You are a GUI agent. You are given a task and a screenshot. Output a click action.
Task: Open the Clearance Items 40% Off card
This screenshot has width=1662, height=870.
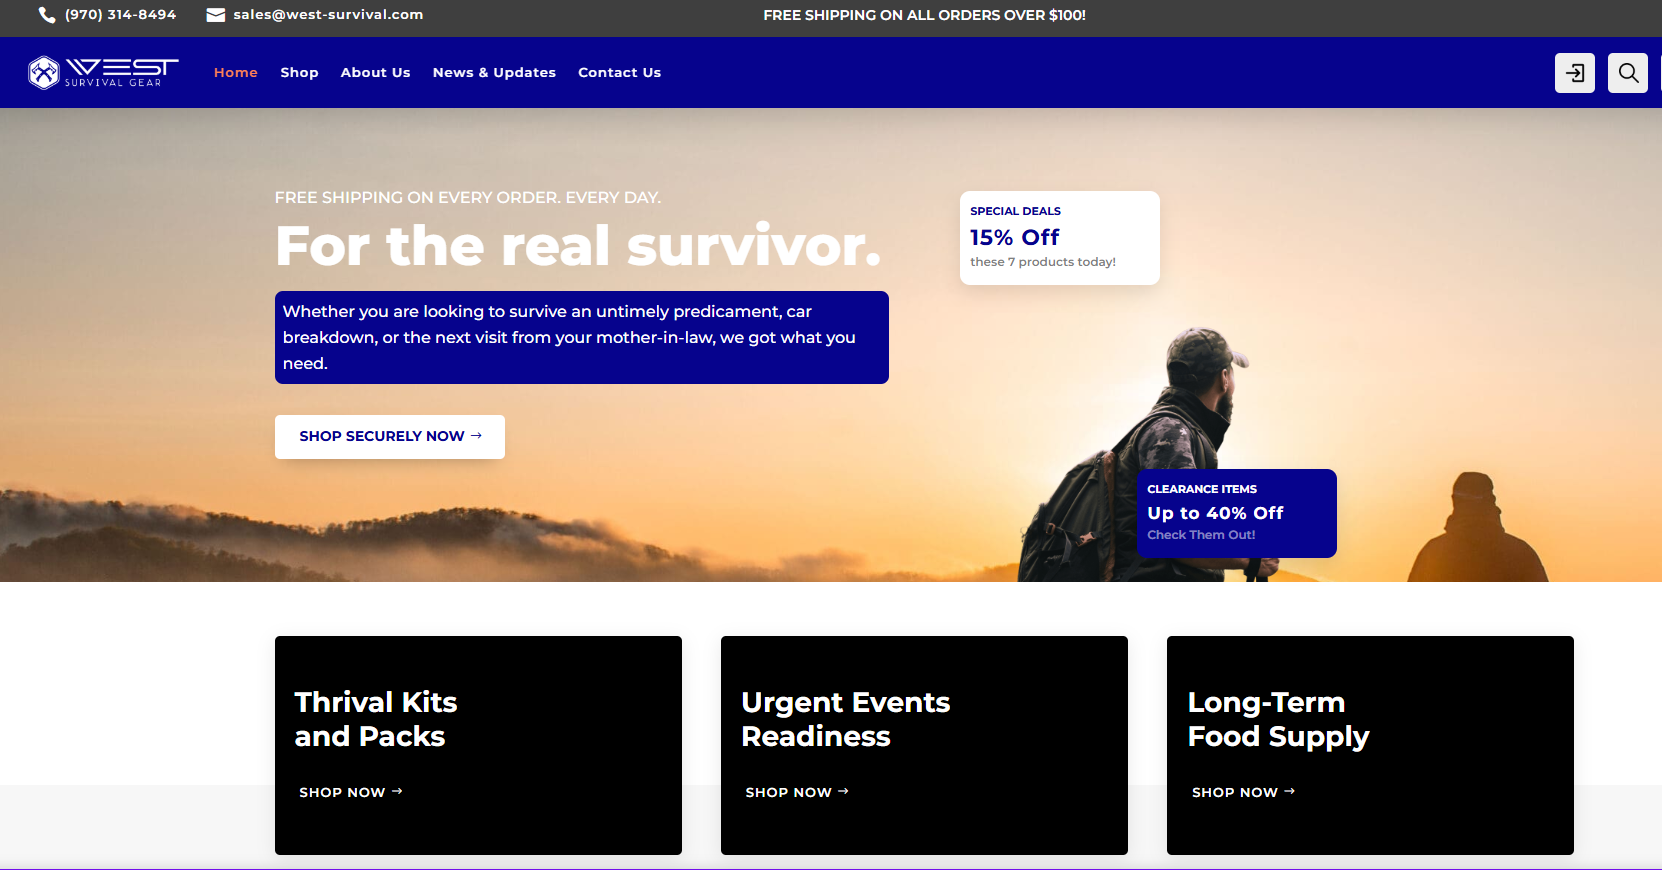tap(1237, 513)
